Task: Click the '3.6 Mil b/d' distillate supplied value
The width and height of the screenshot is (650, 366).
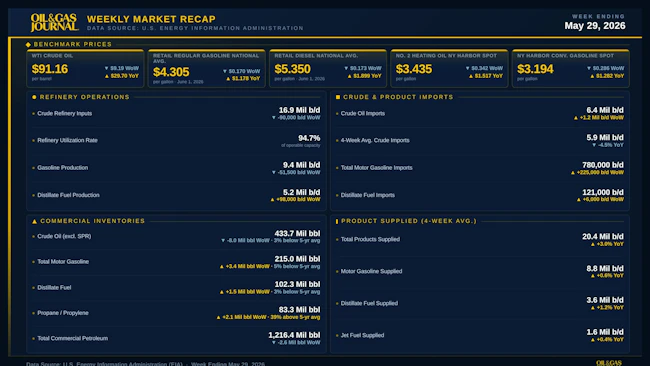Action: tap(605, 300)
